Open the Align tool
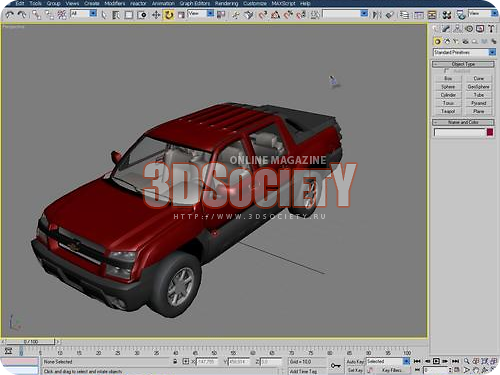Screen dimensions: 500x375 click(x=390, y=15)
